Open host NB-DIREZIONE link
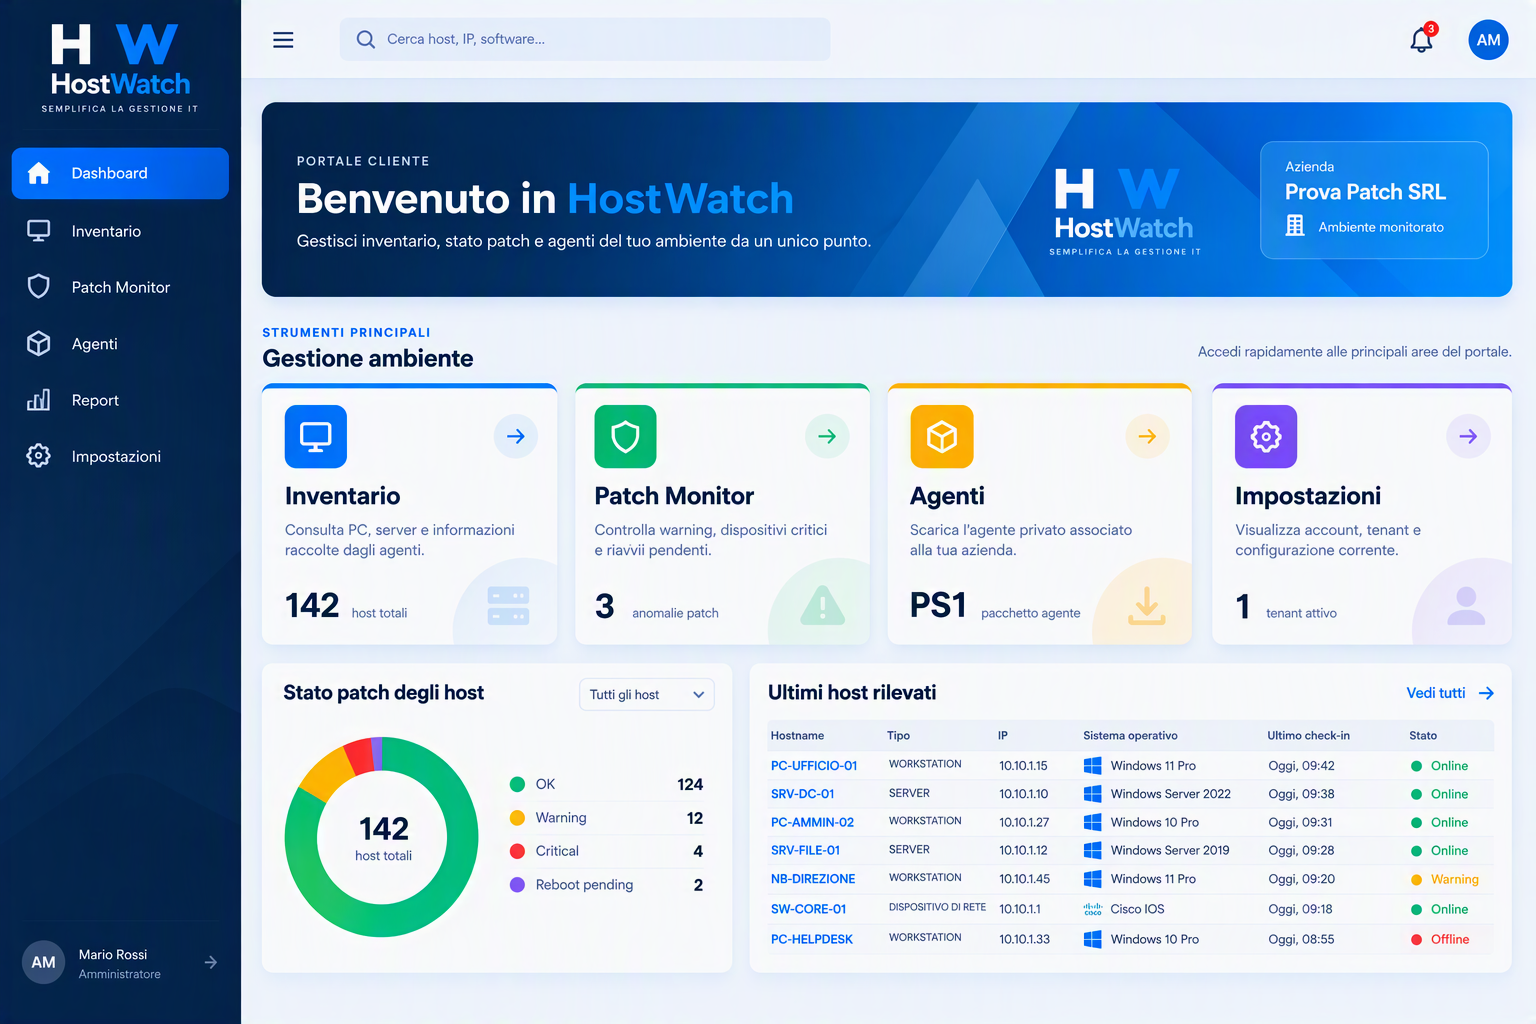The image size is (1536, 1024). click(813, 879)
